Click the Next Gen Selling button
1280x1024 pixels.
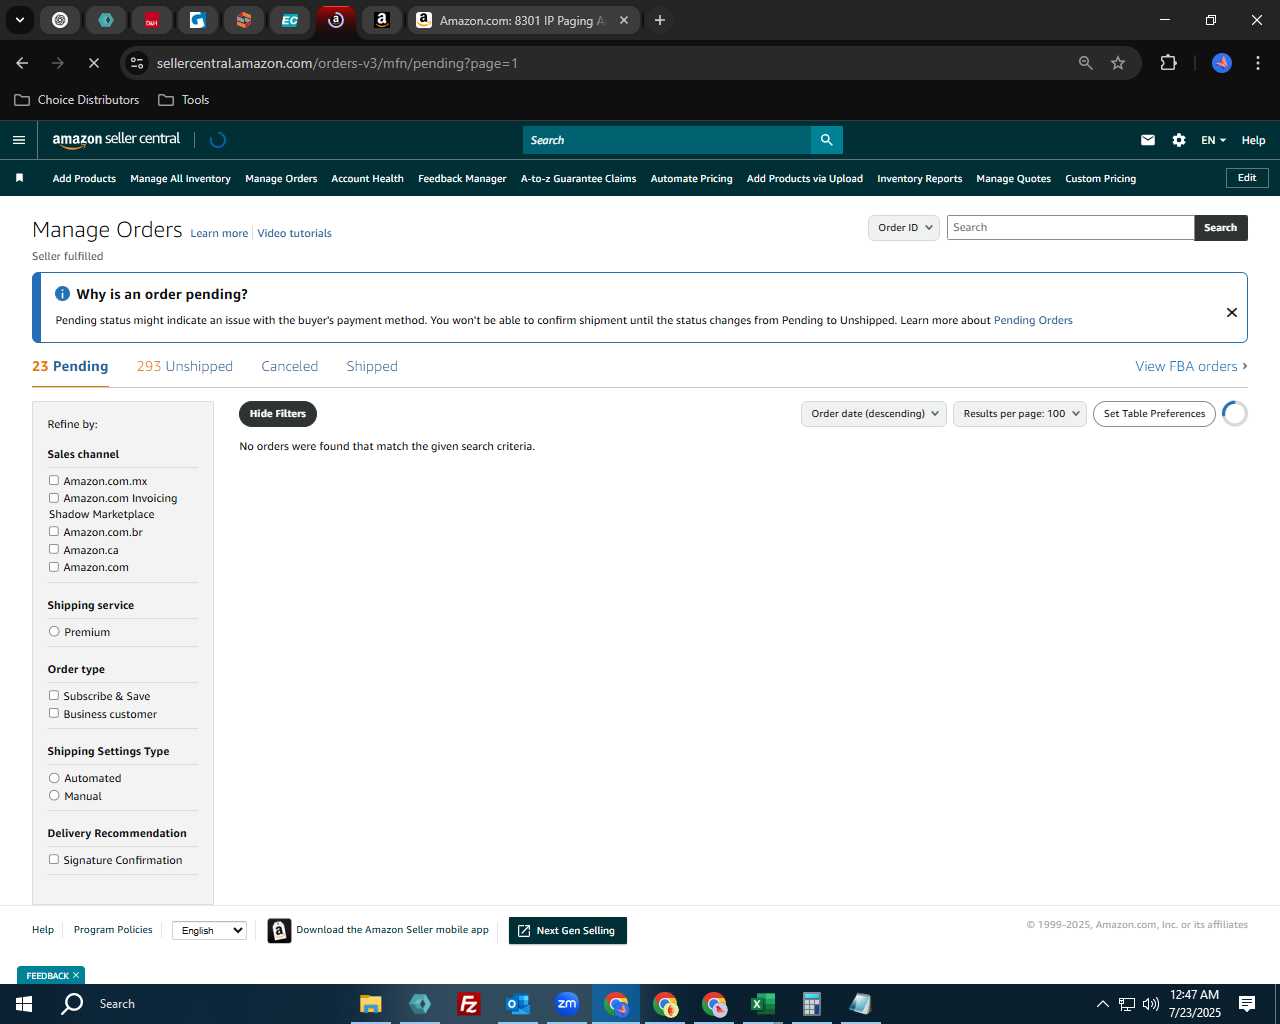[568, 931]
